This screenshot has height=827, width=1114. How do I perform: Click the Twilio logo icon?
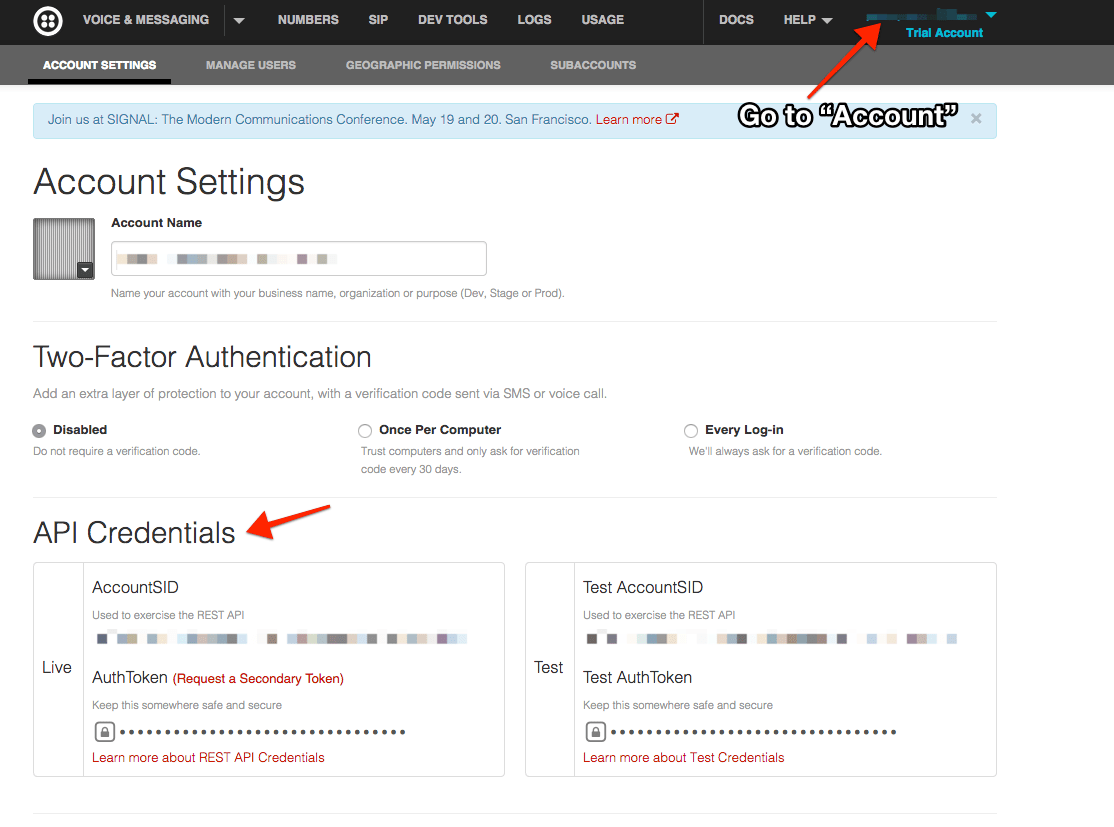click(x=47, y=21)
